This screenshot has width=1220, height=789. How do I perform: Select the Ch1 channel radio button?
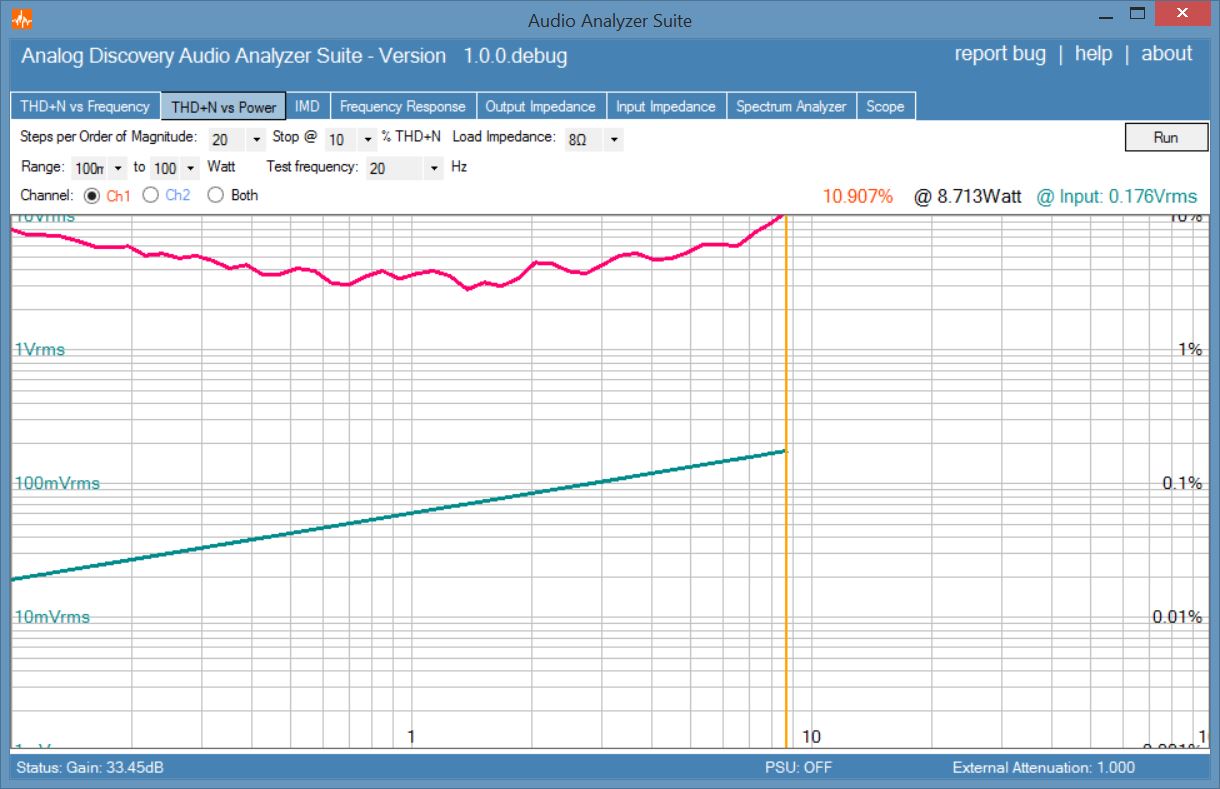(92, 196)
